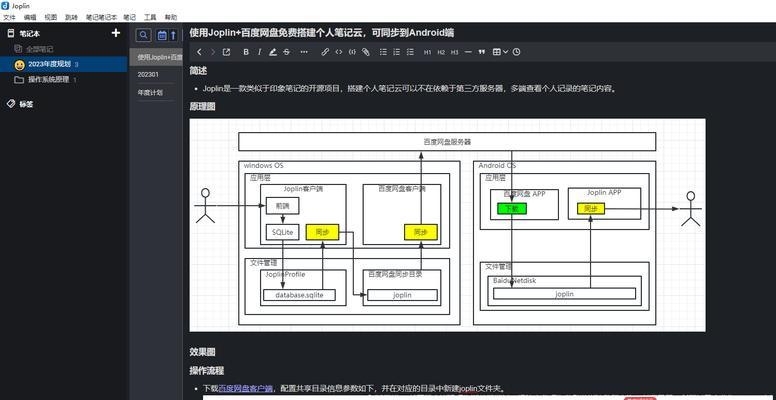Open the three-dot more formatting menu
Viewport: 776px width, 400px height.
pos(304,52)
